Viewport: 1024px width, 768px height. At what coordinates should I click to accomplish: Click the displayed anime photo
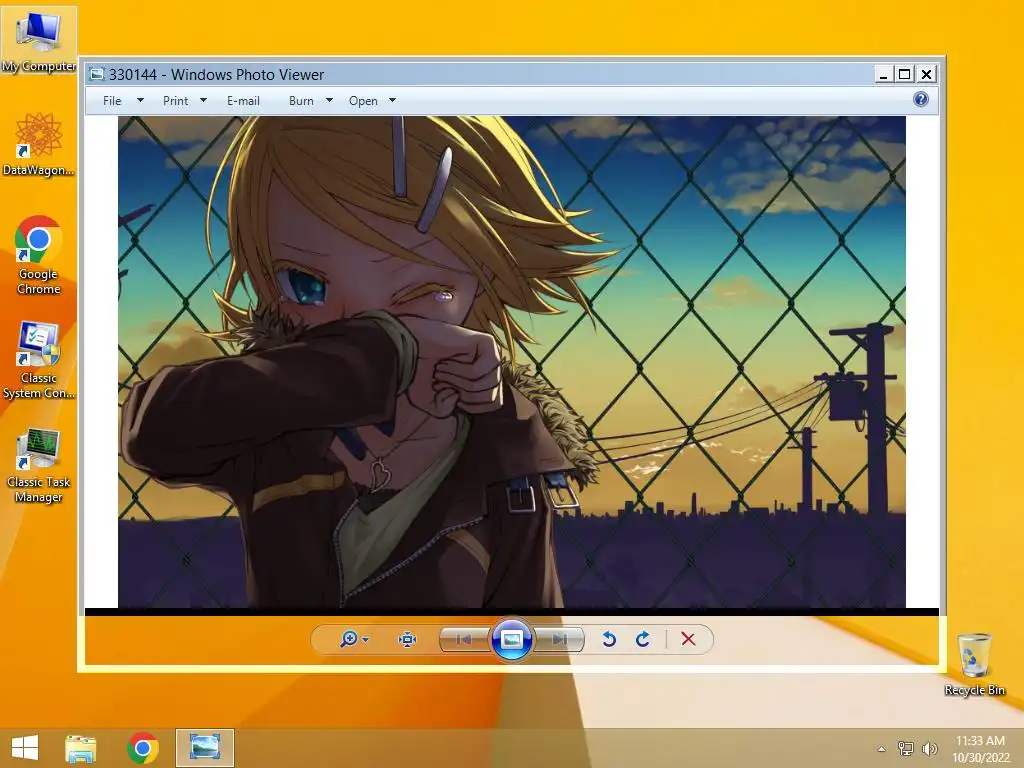click(512, 362)
